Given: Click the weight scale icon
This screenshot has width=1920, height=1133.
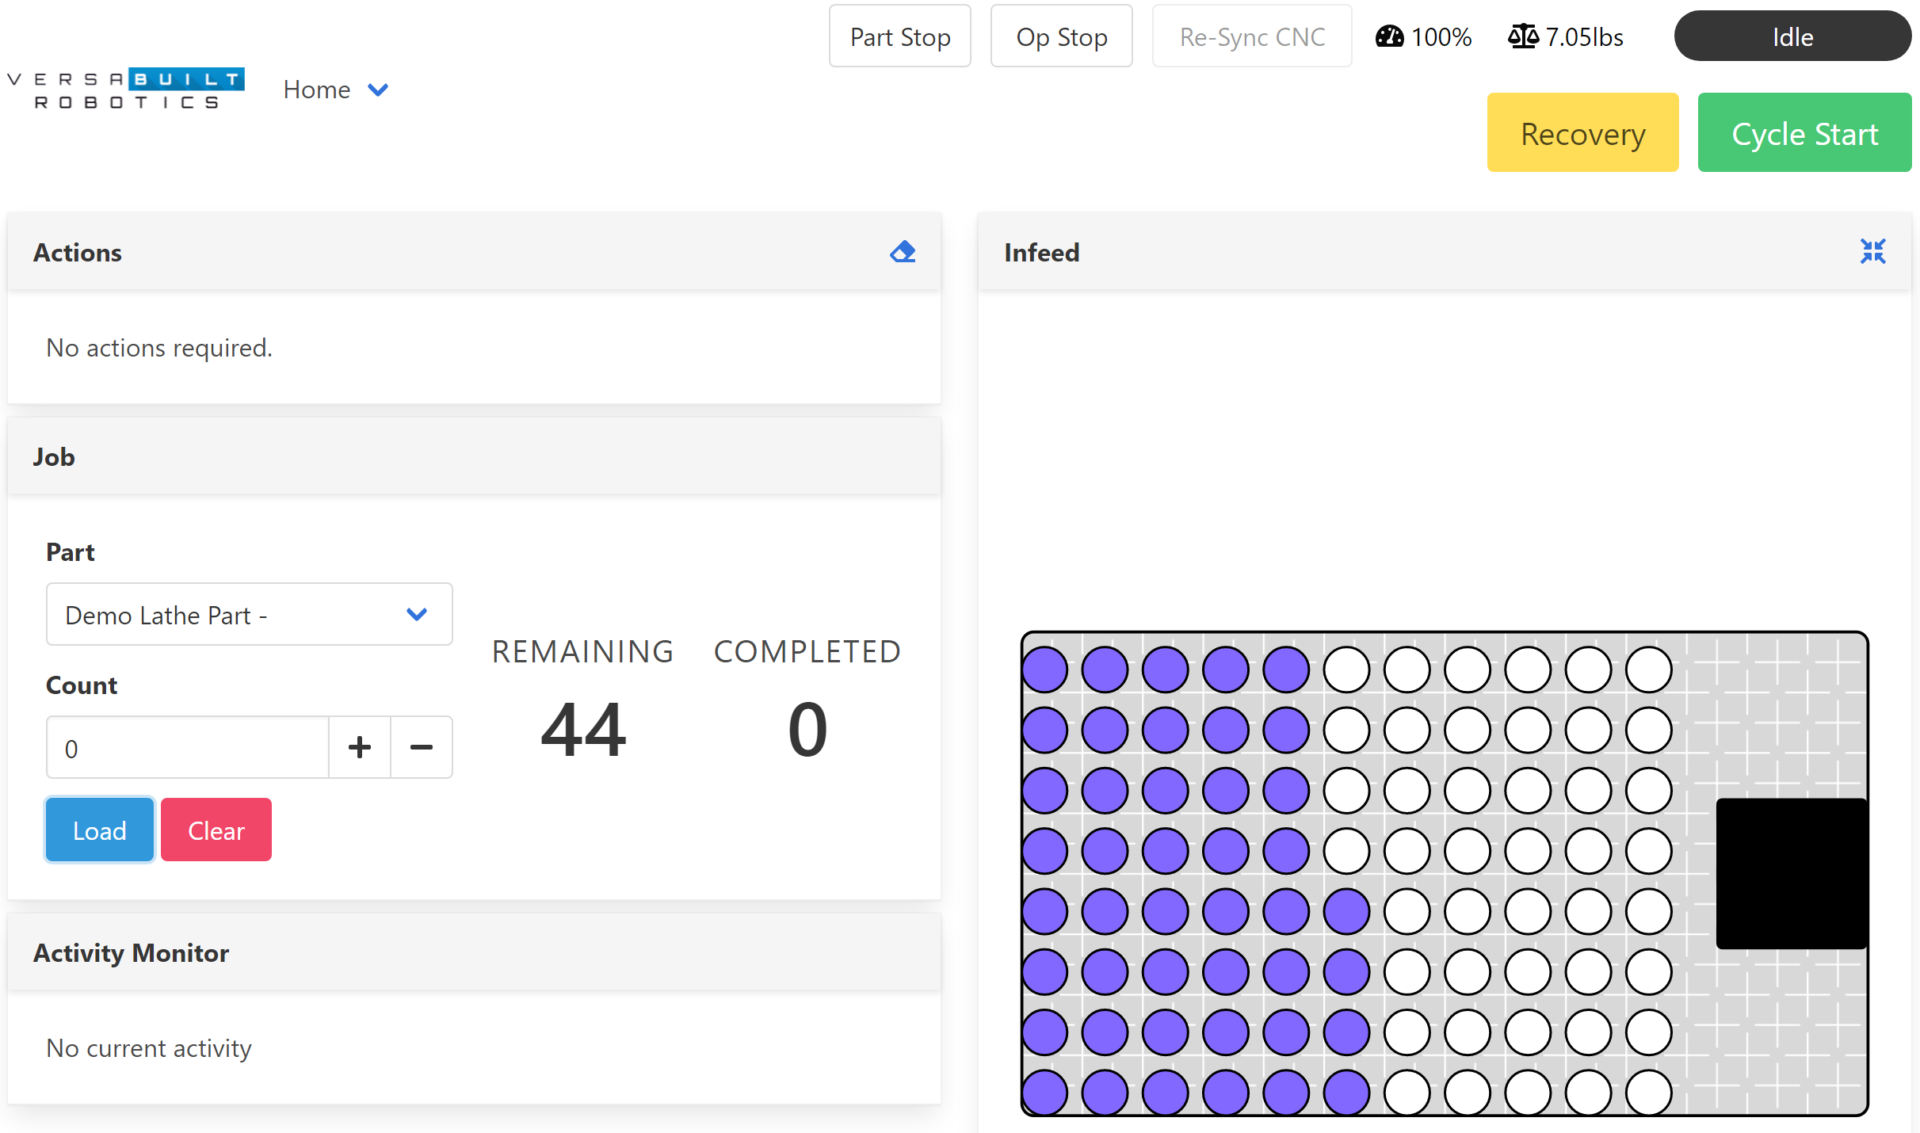Looking at the screenshot, I should pos(1522,37).
